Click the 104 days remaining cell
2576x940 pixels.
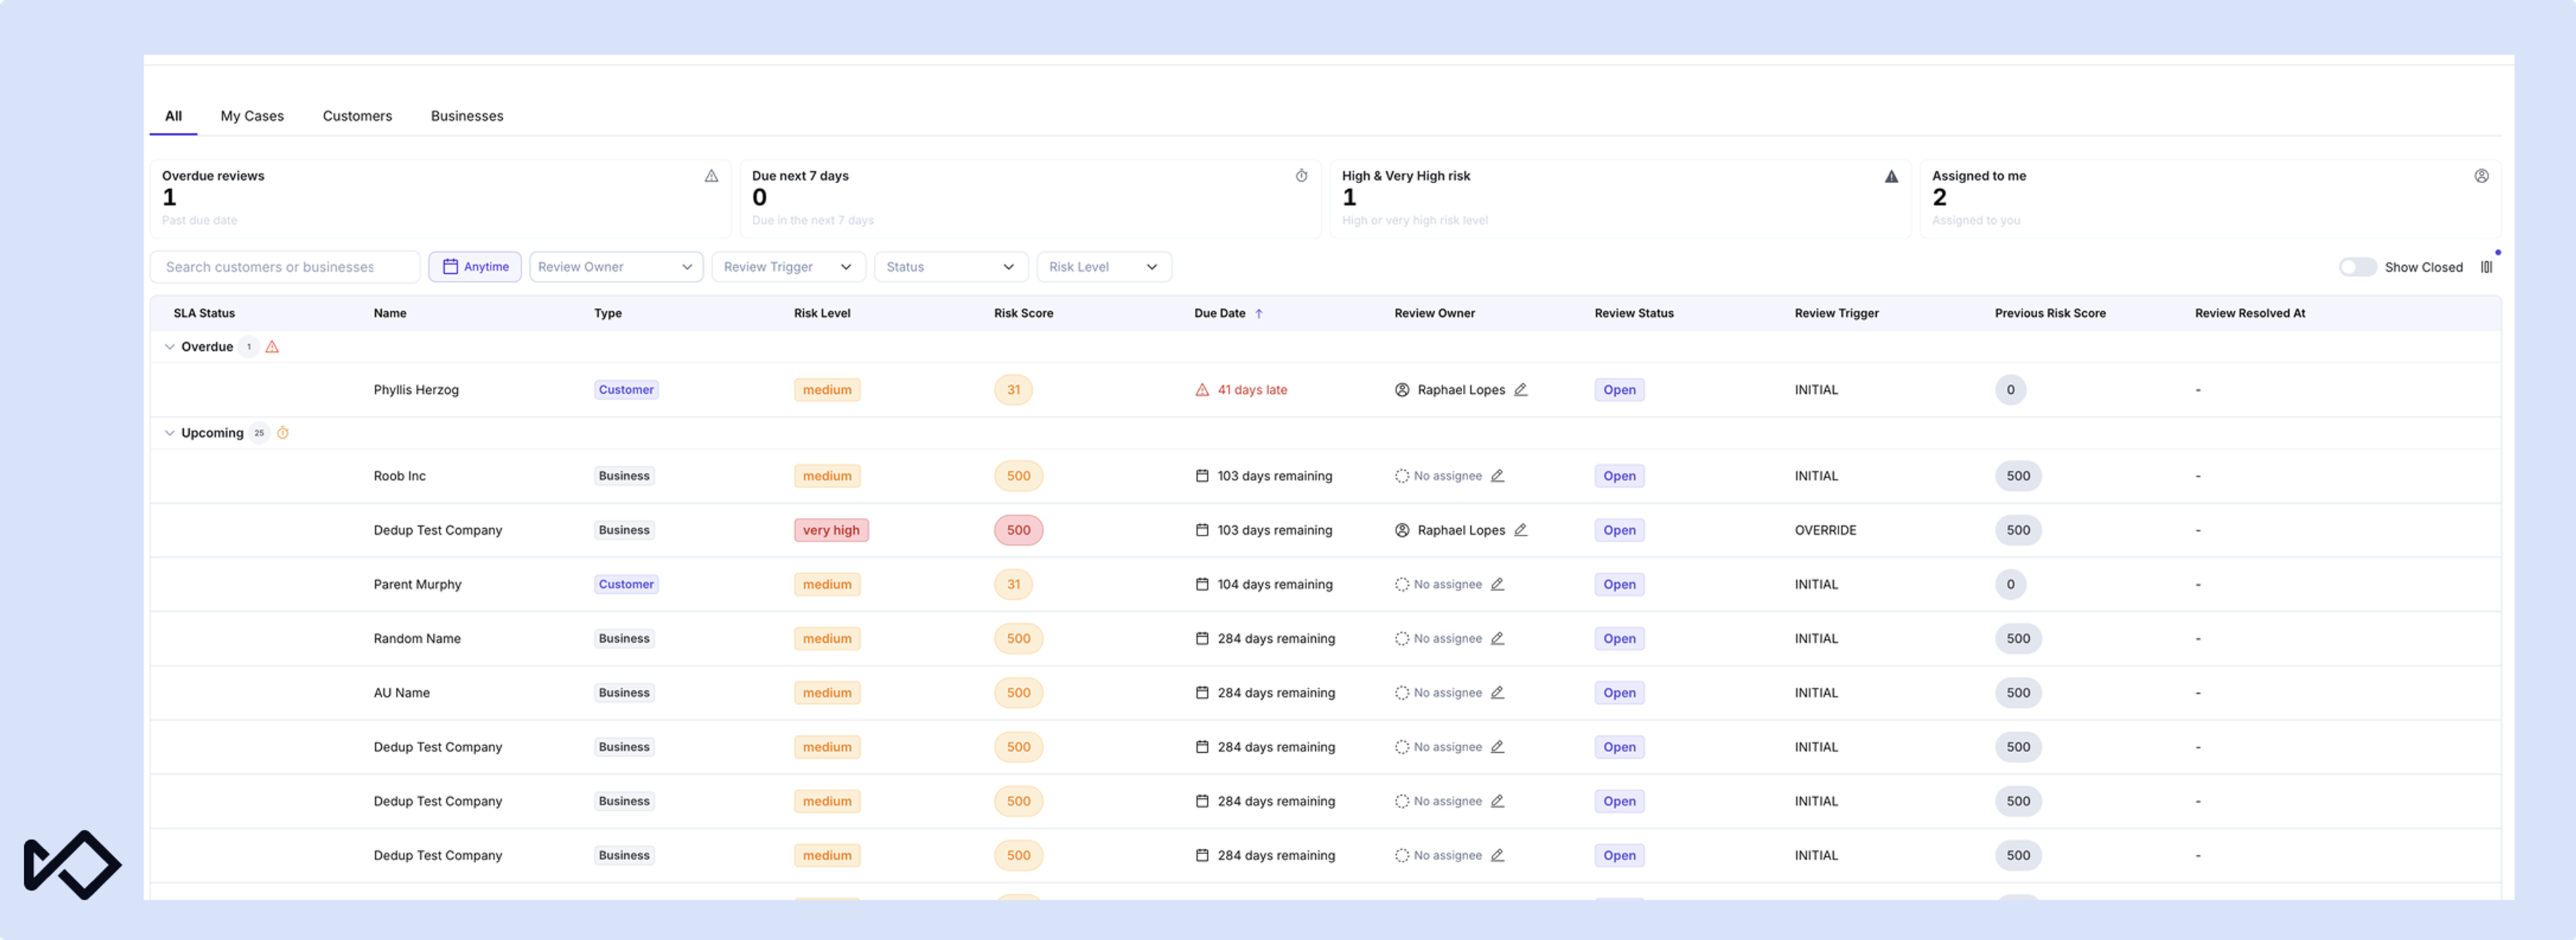(x=1274, y=584)
